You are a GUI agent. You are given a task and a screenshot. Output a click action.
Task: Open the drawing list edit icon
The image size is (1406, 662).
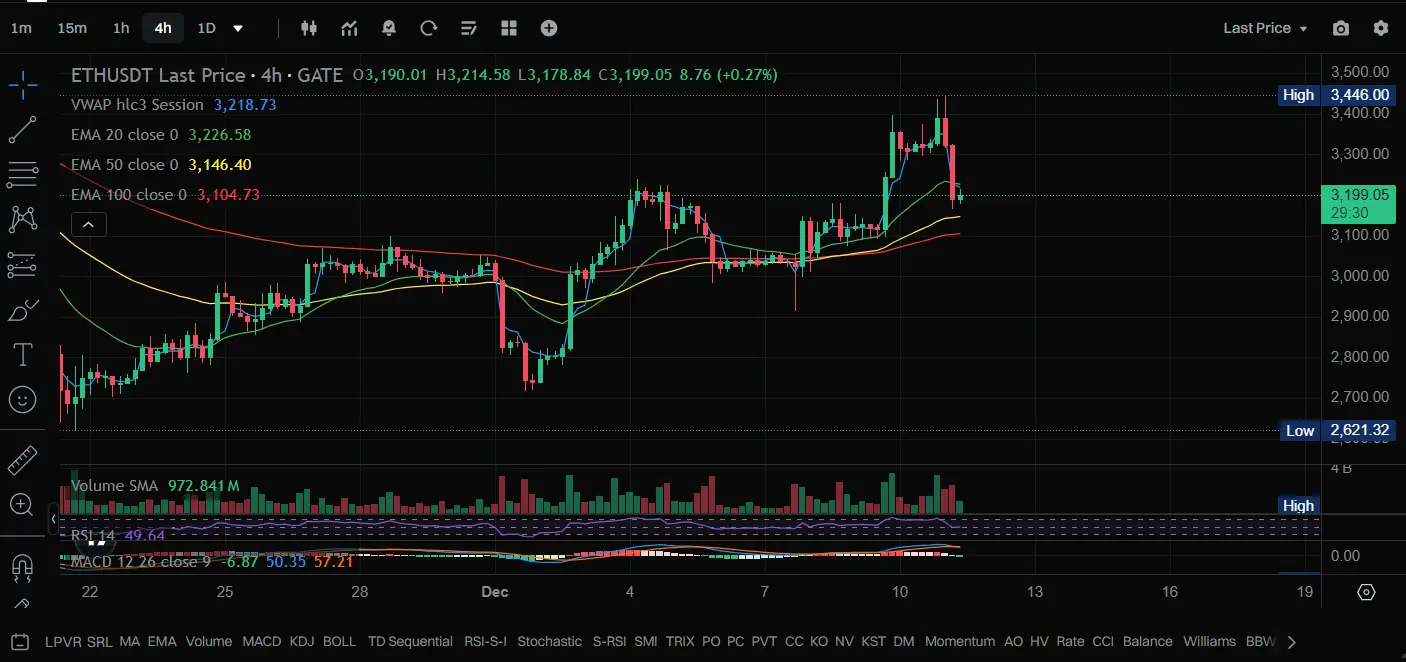[469, 28]
